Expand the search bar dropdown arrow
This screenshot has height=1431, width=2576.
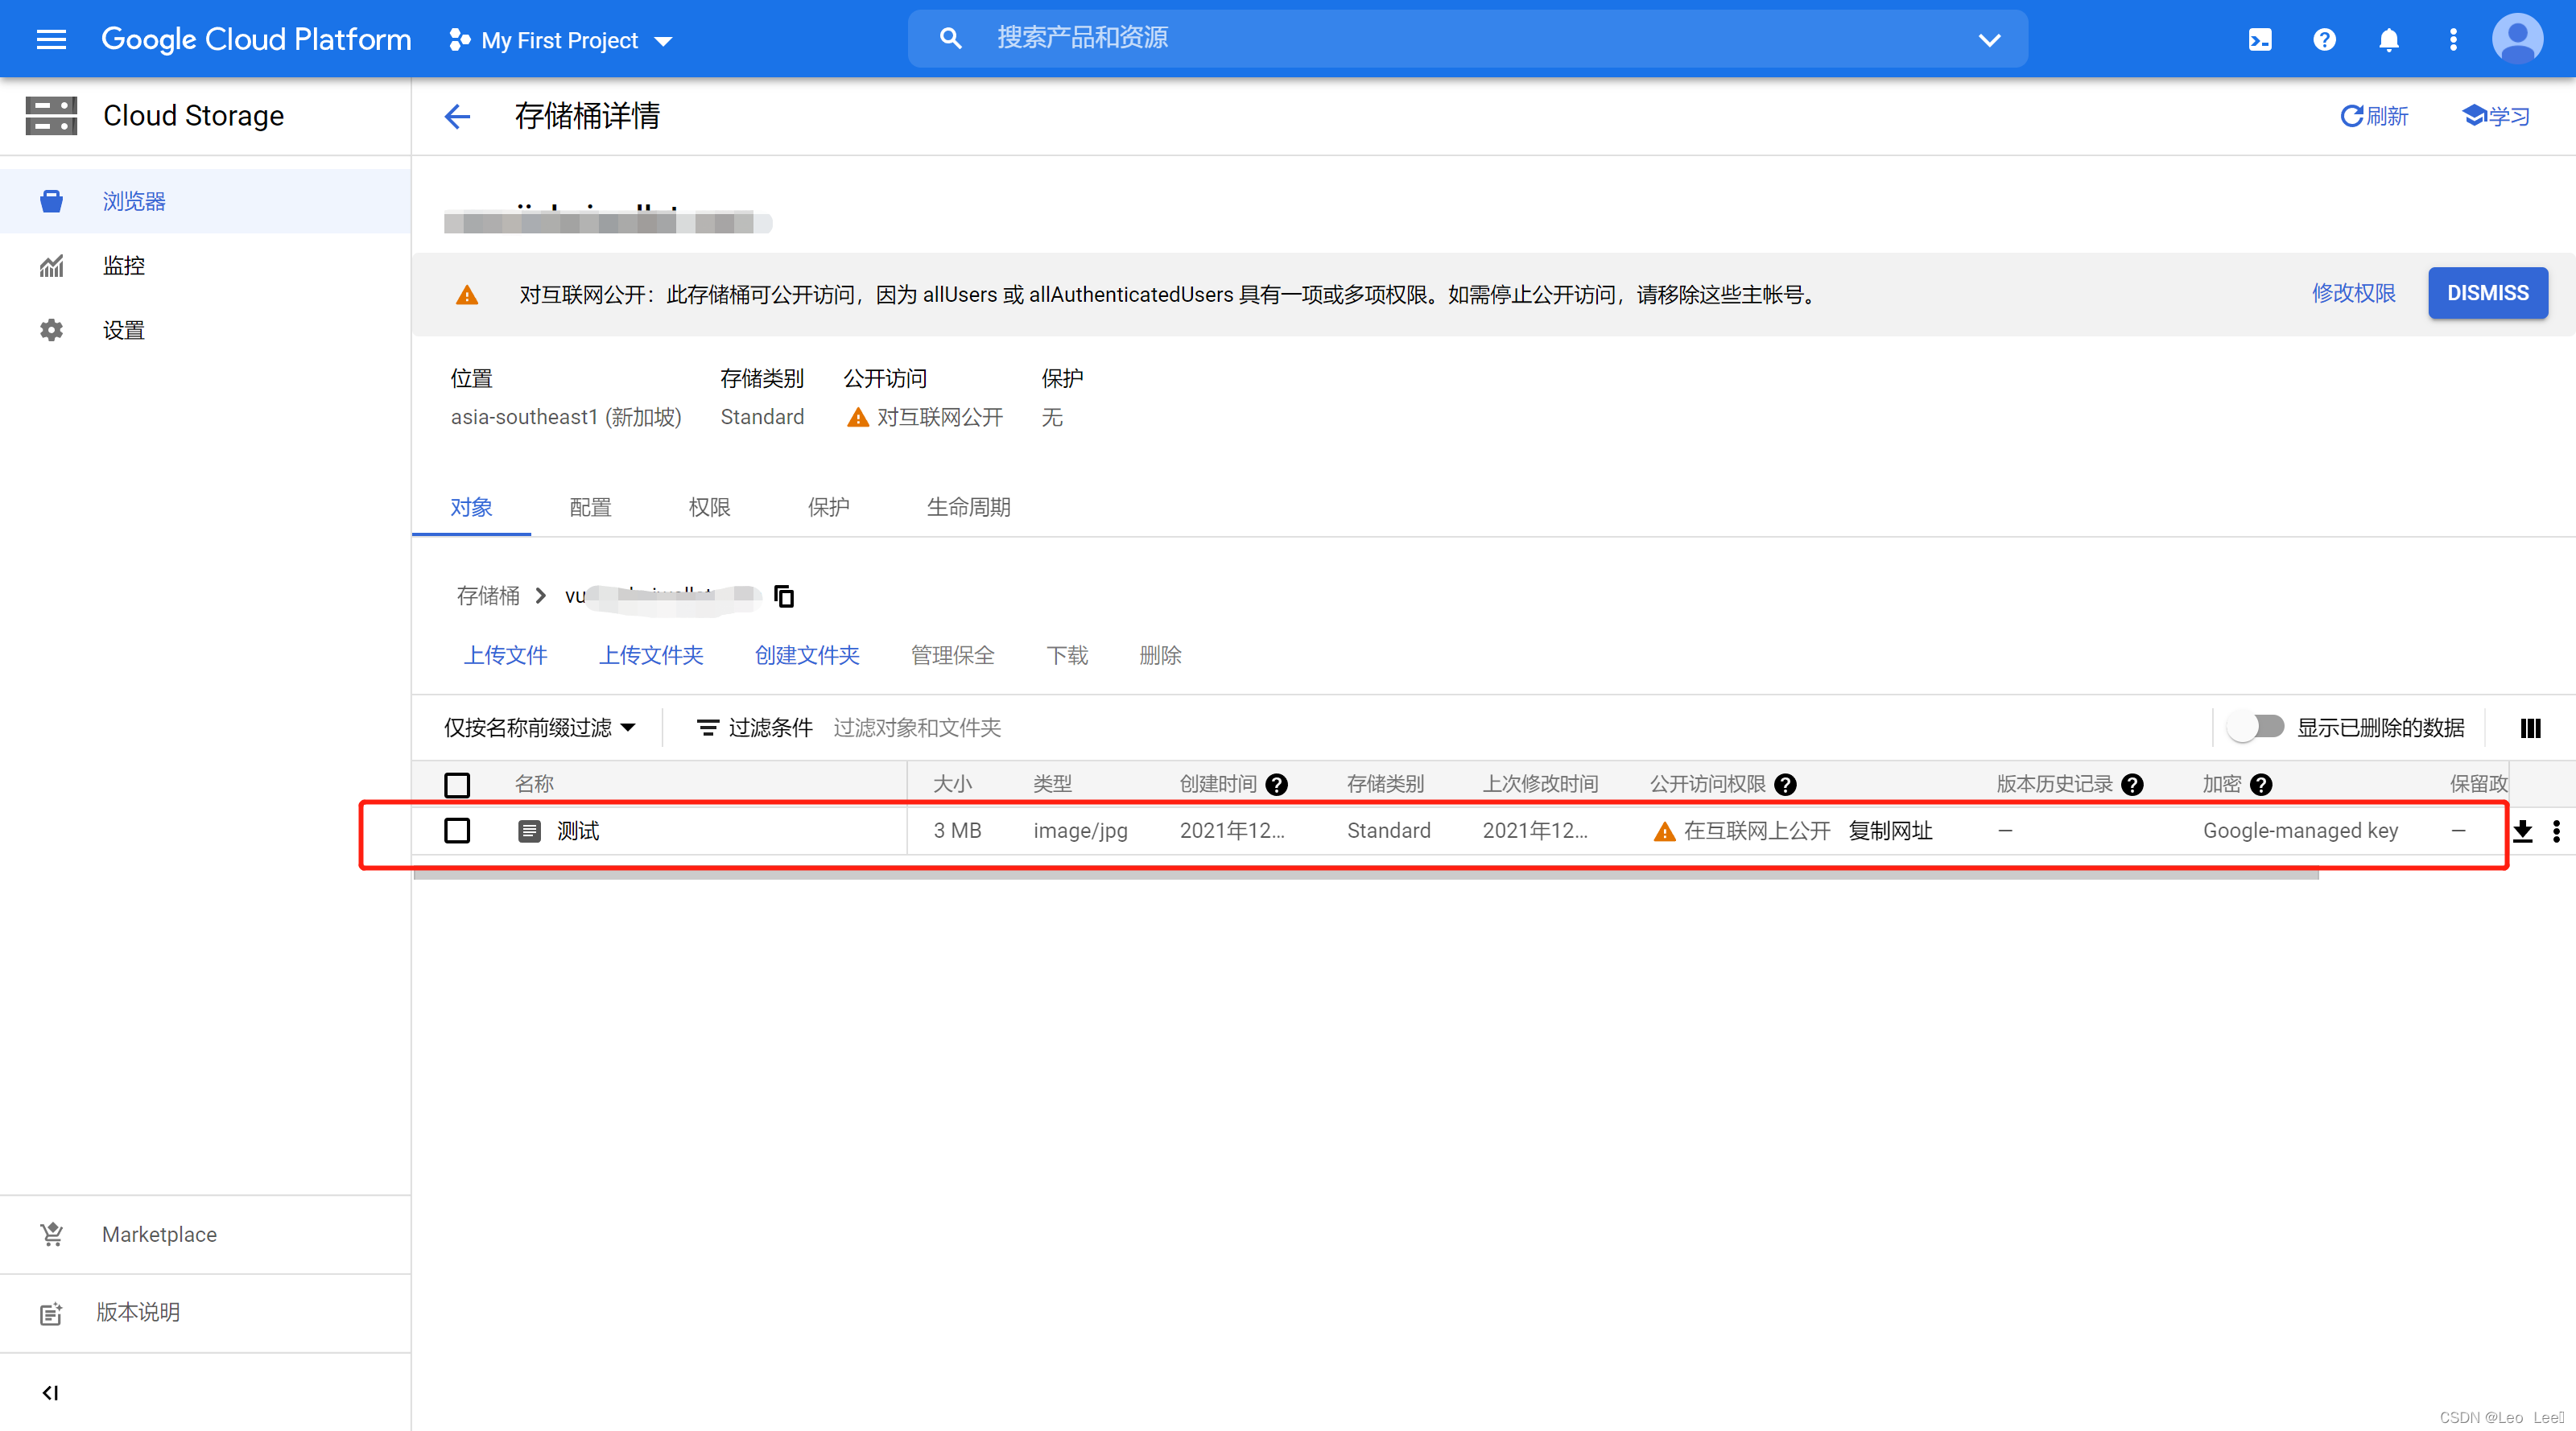point(1989,40)
